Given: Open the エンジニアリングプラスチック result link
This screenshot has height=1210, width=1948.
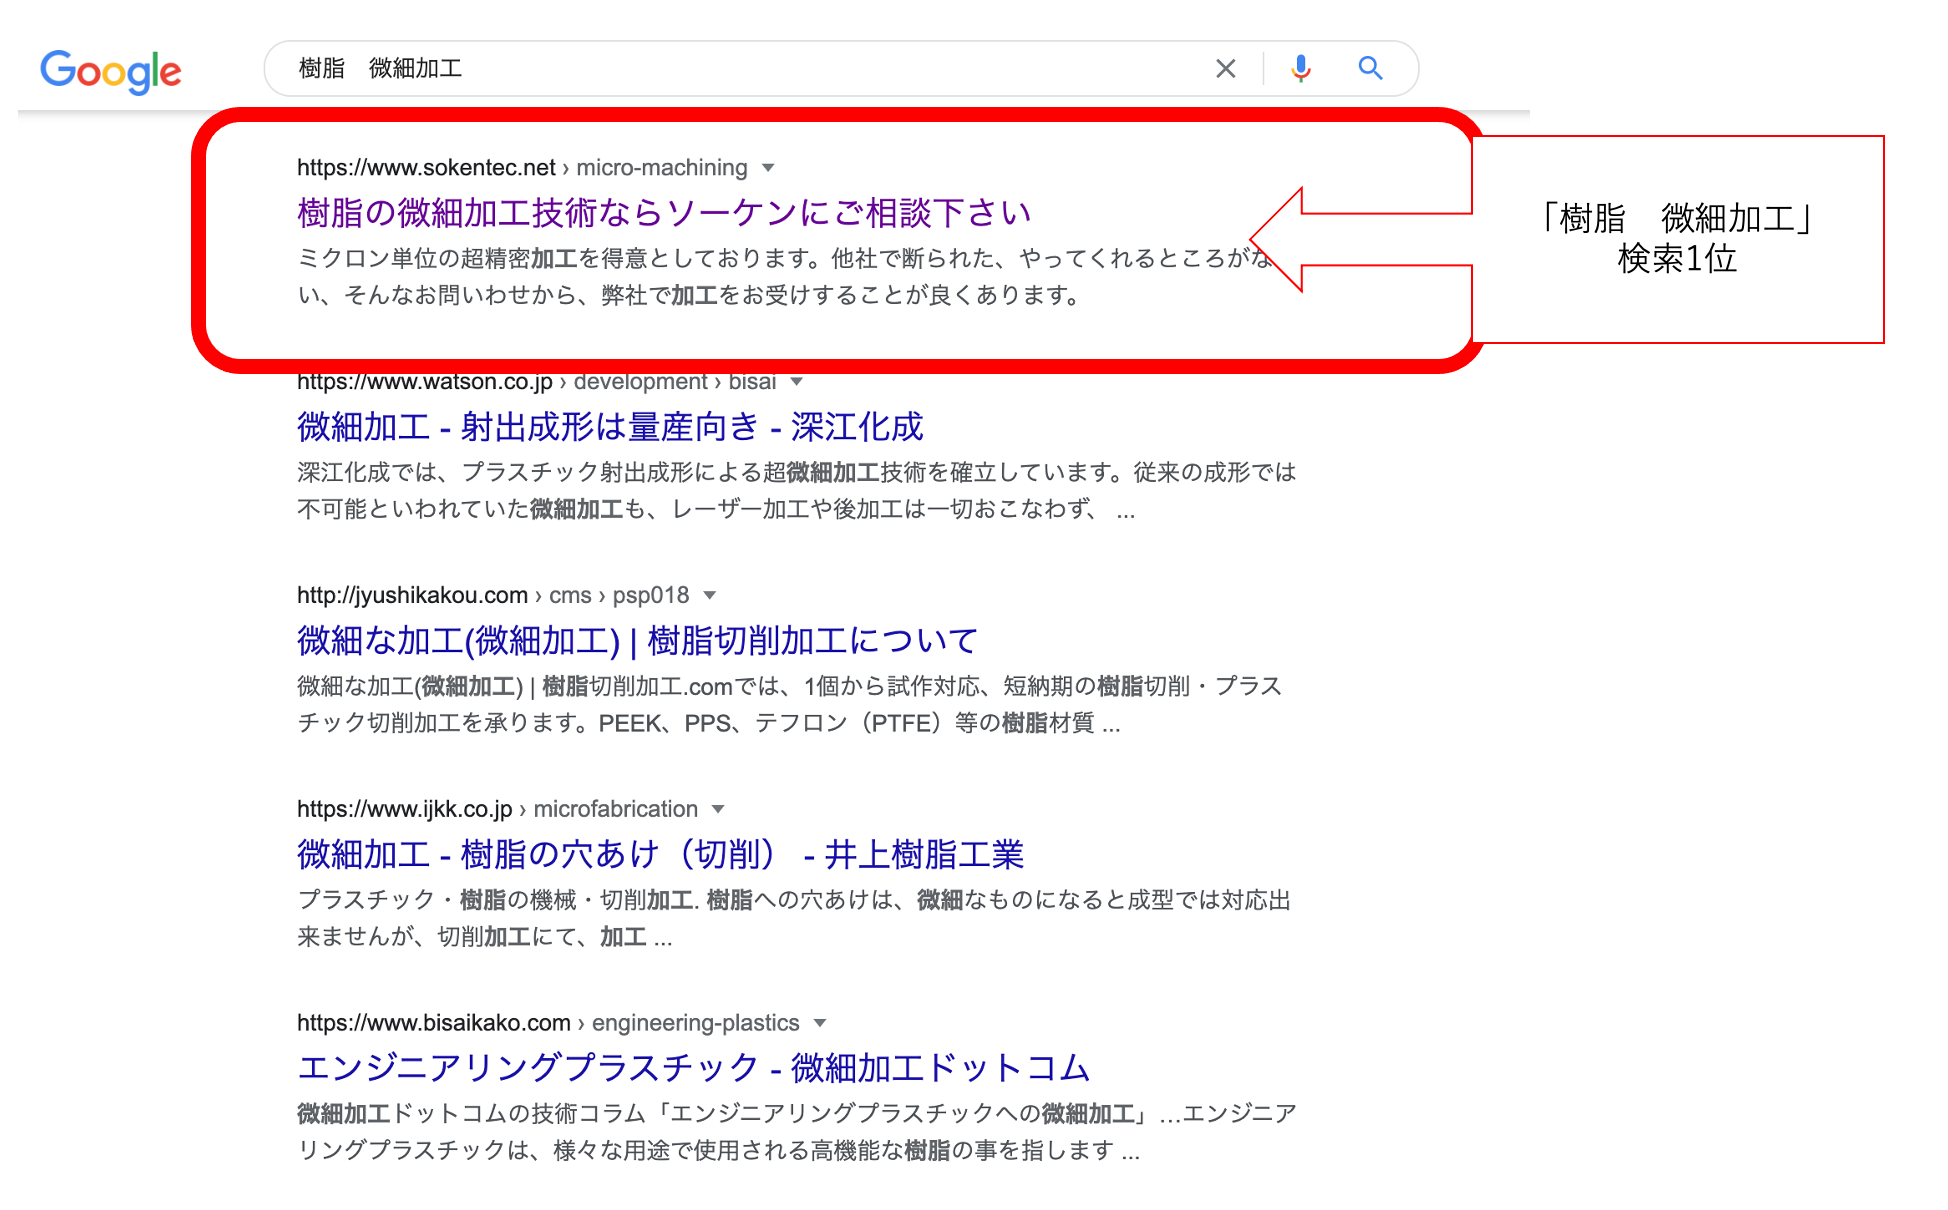Looking at the screenshot, I should pos(692,1068).
